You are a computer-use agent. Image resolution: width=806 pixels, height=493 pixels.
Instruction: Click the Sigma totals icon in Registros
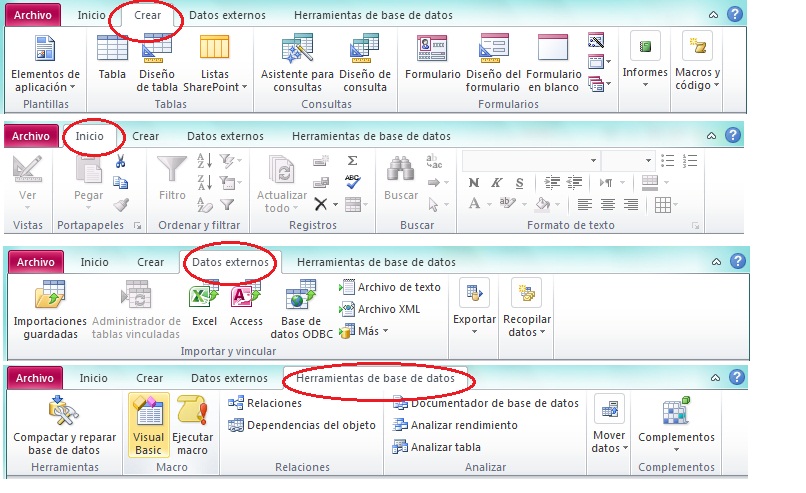pos(352,161)
